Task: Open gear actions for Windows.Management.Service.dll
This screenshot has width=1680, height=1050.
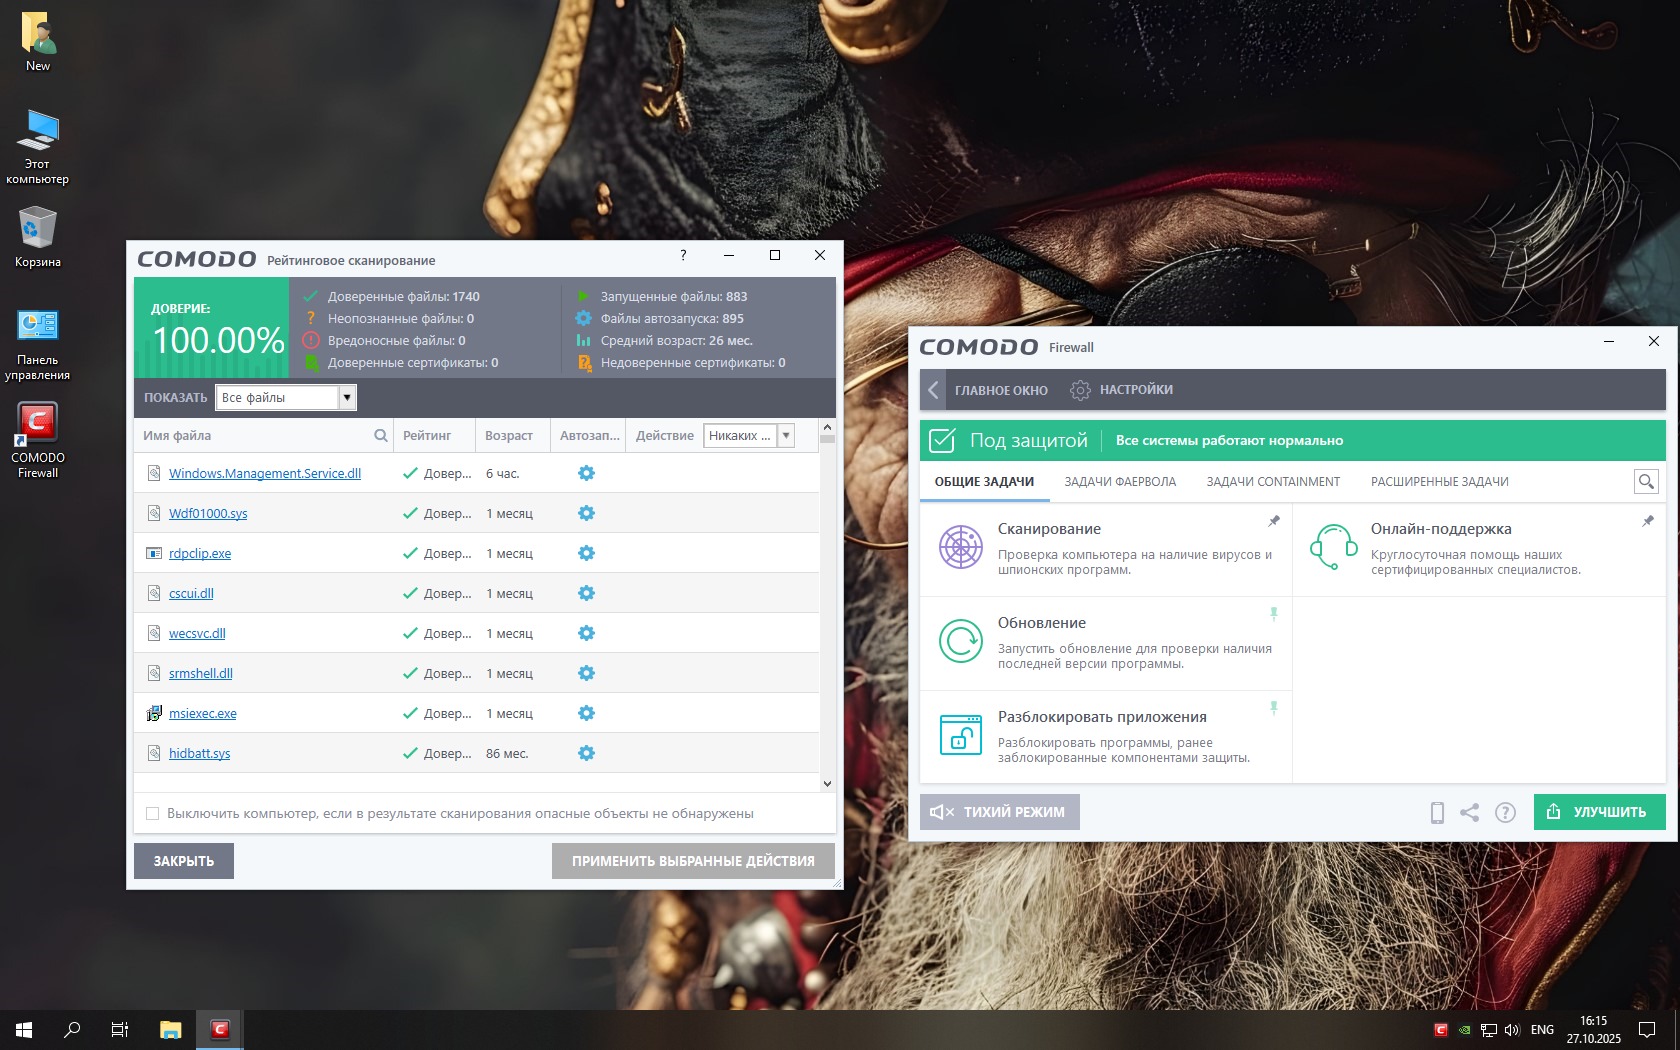Action: [586, 473]
